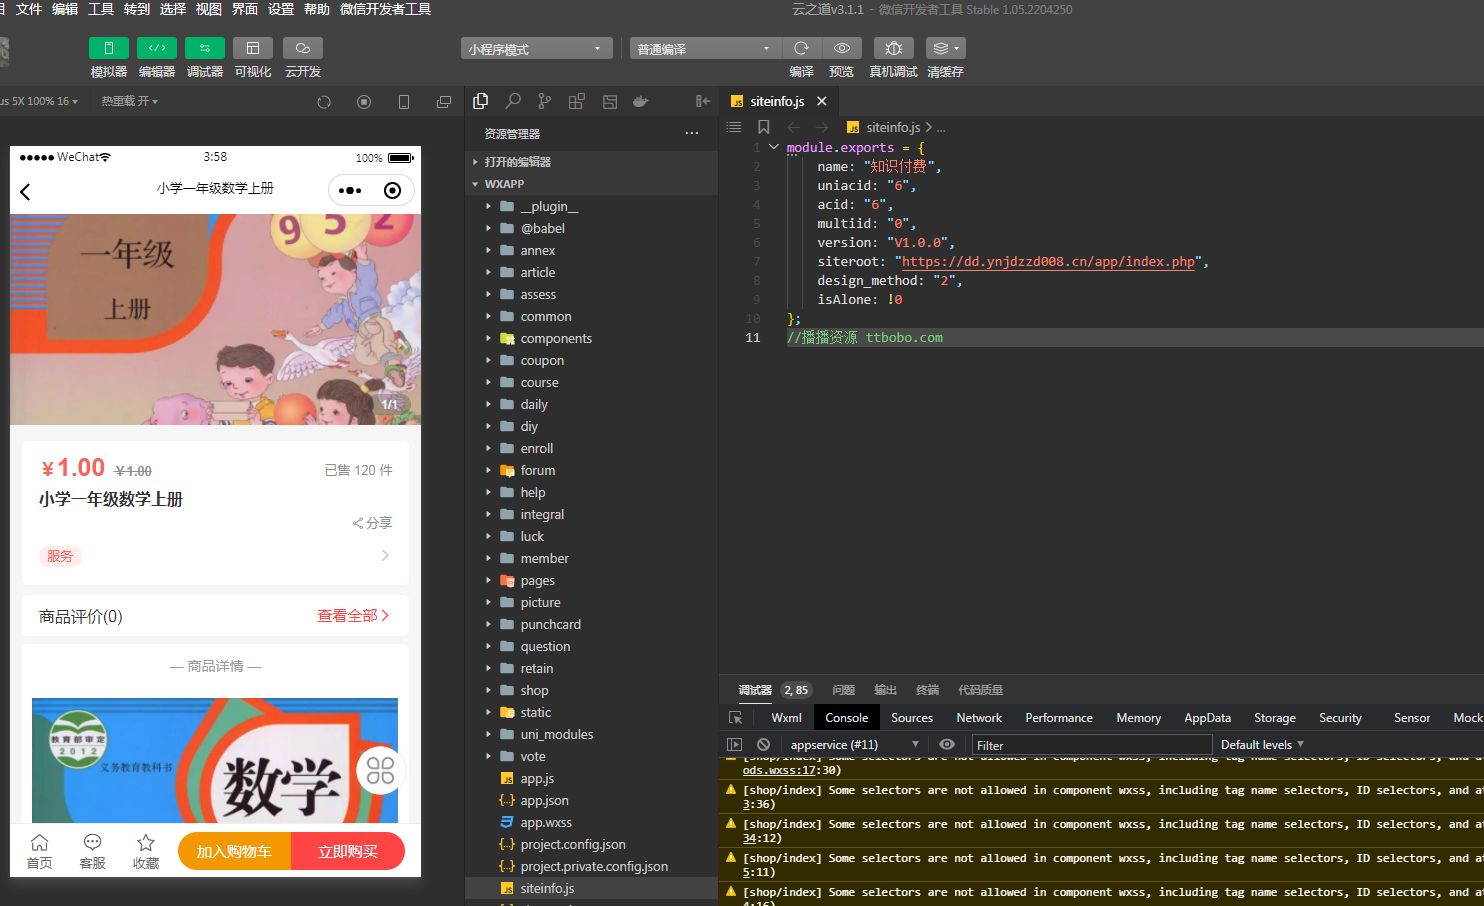The height and width of the screenshot is (906, 1484).
Task: Open project.config.json file
Action: [592, 844]
